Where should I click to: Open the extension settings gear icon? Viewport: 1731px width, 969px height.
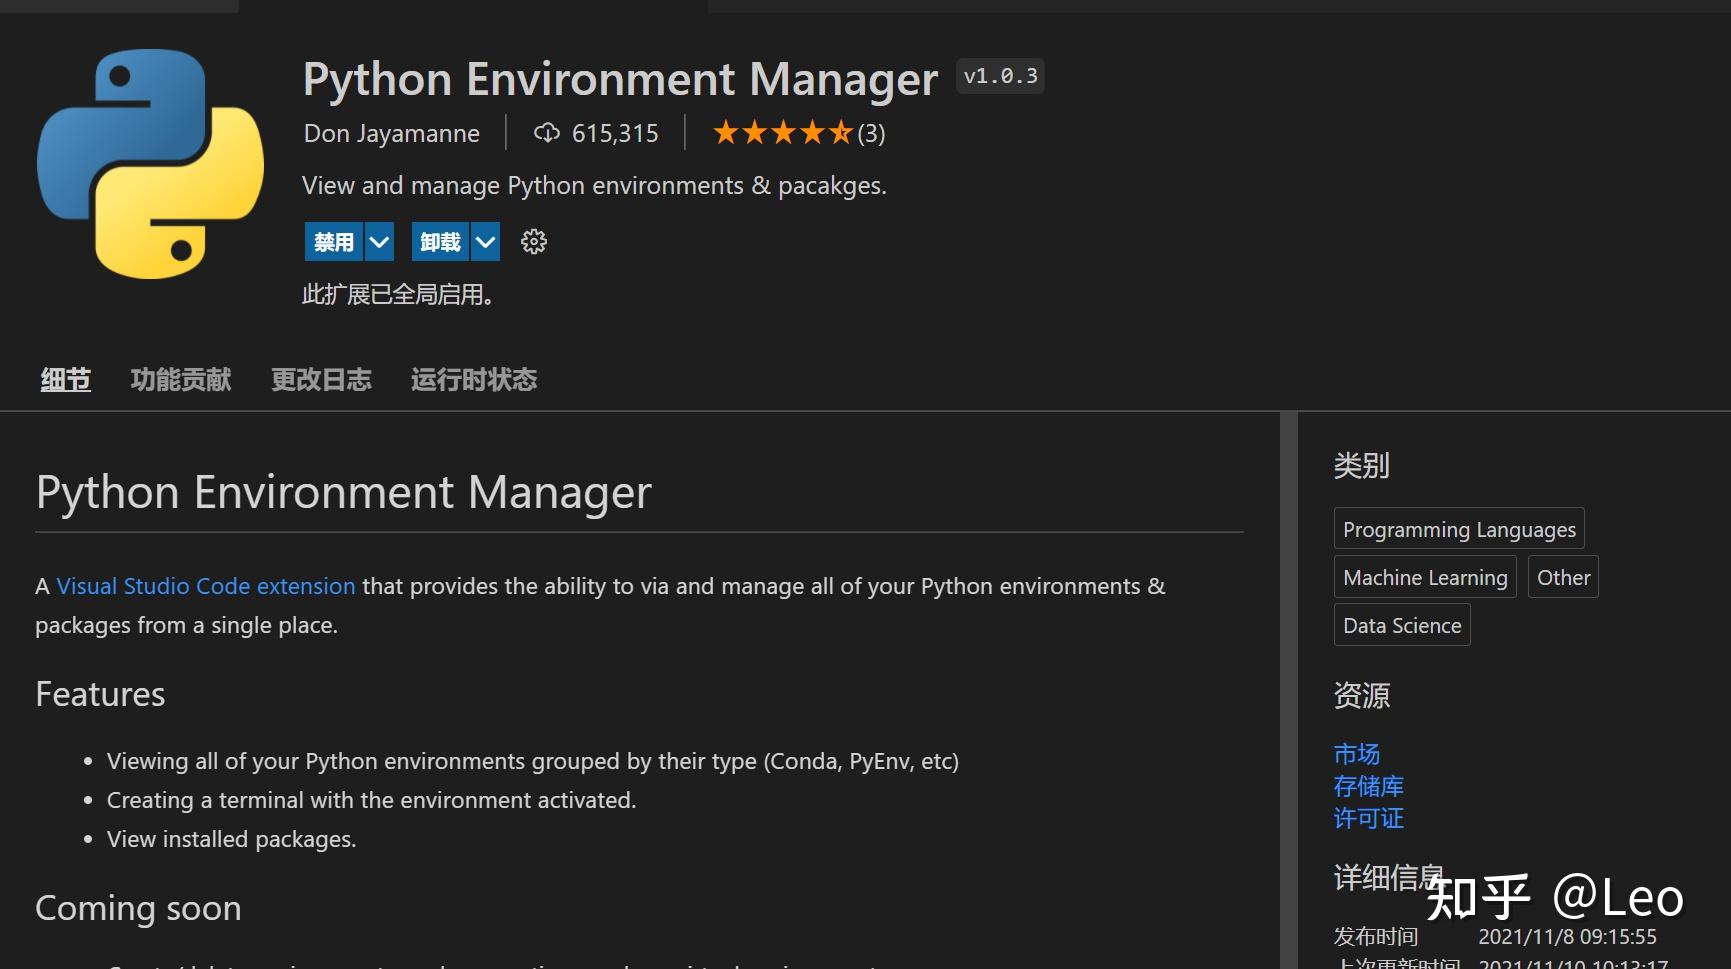coord(533,241)
